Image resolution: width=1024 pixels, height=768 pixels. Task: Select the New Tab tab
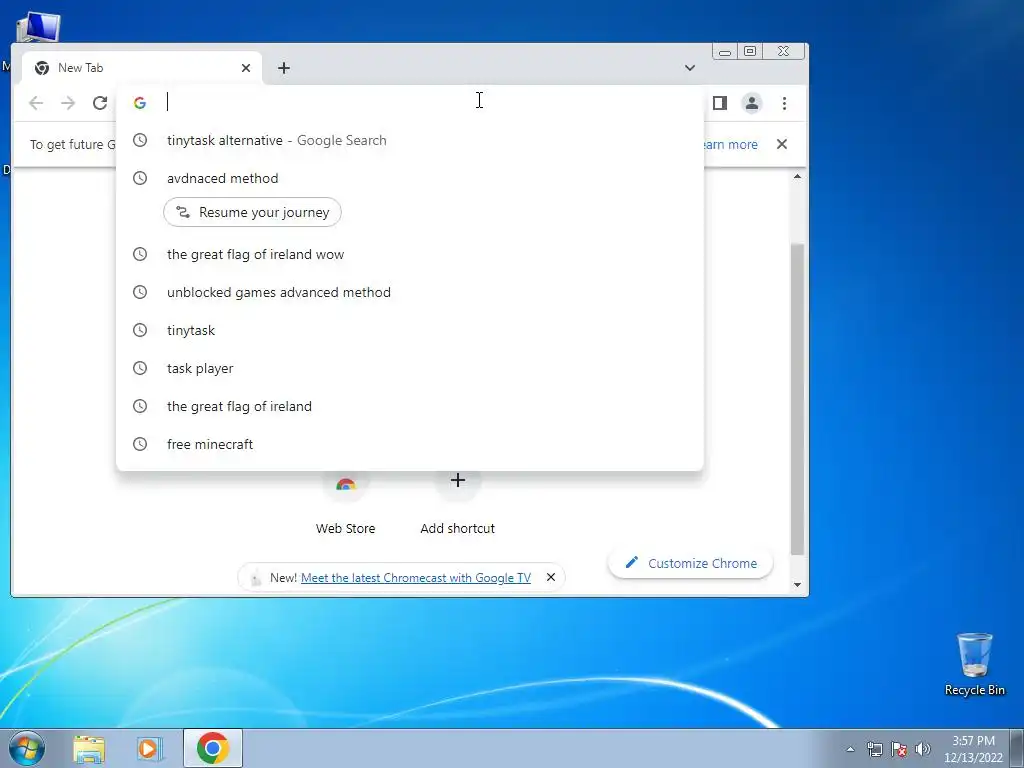point(142,68)
